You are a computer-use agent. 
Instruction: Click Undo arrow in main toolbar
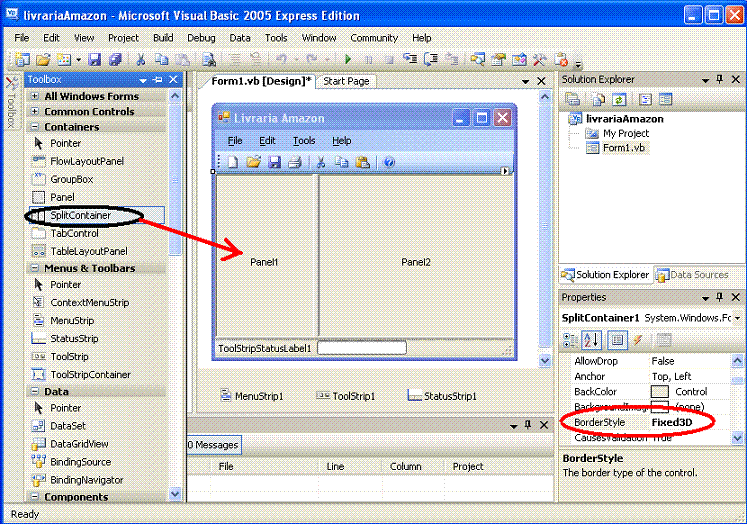tap(282, 60)
